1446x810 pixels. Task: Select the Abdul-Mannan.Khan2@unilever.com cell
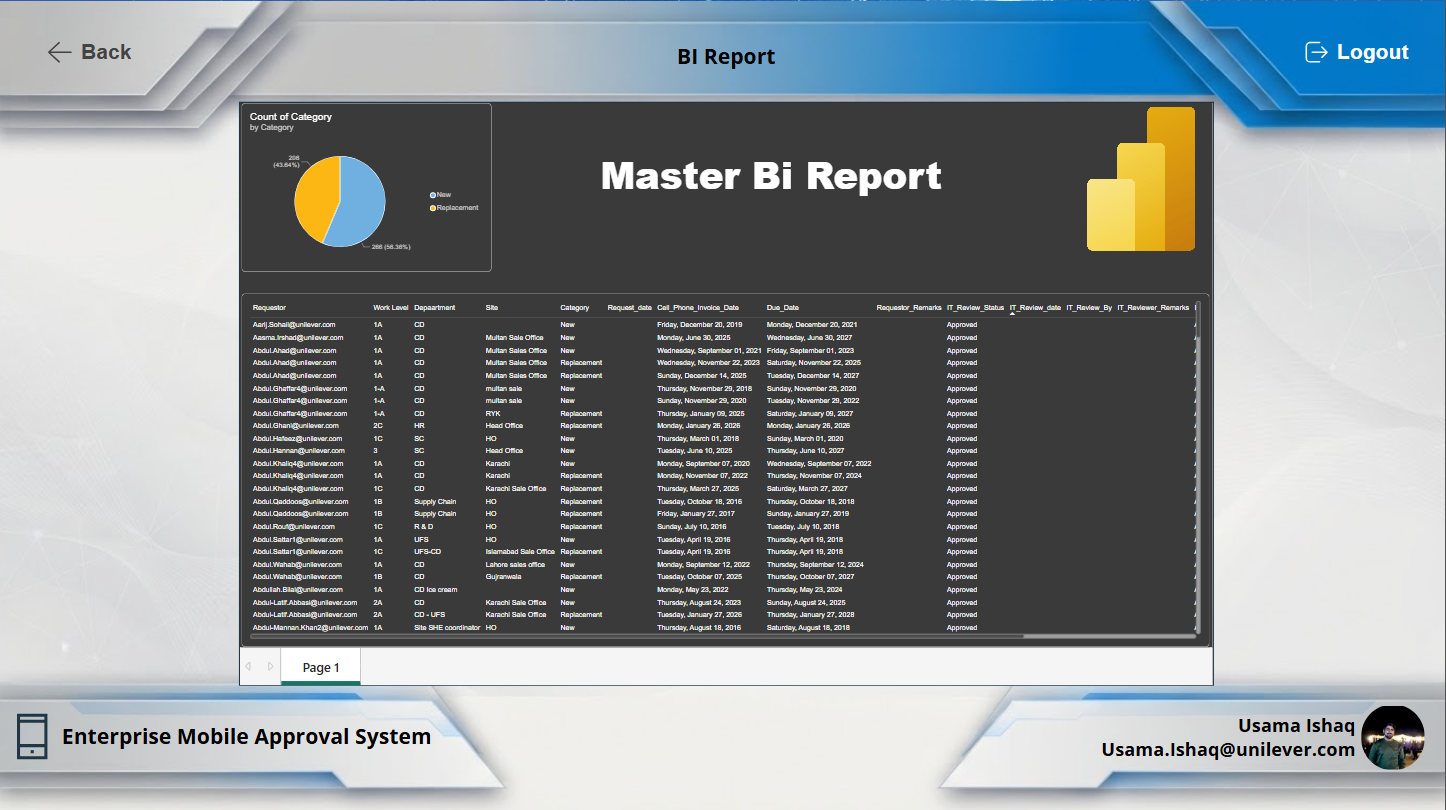click(x=310, y=628)
